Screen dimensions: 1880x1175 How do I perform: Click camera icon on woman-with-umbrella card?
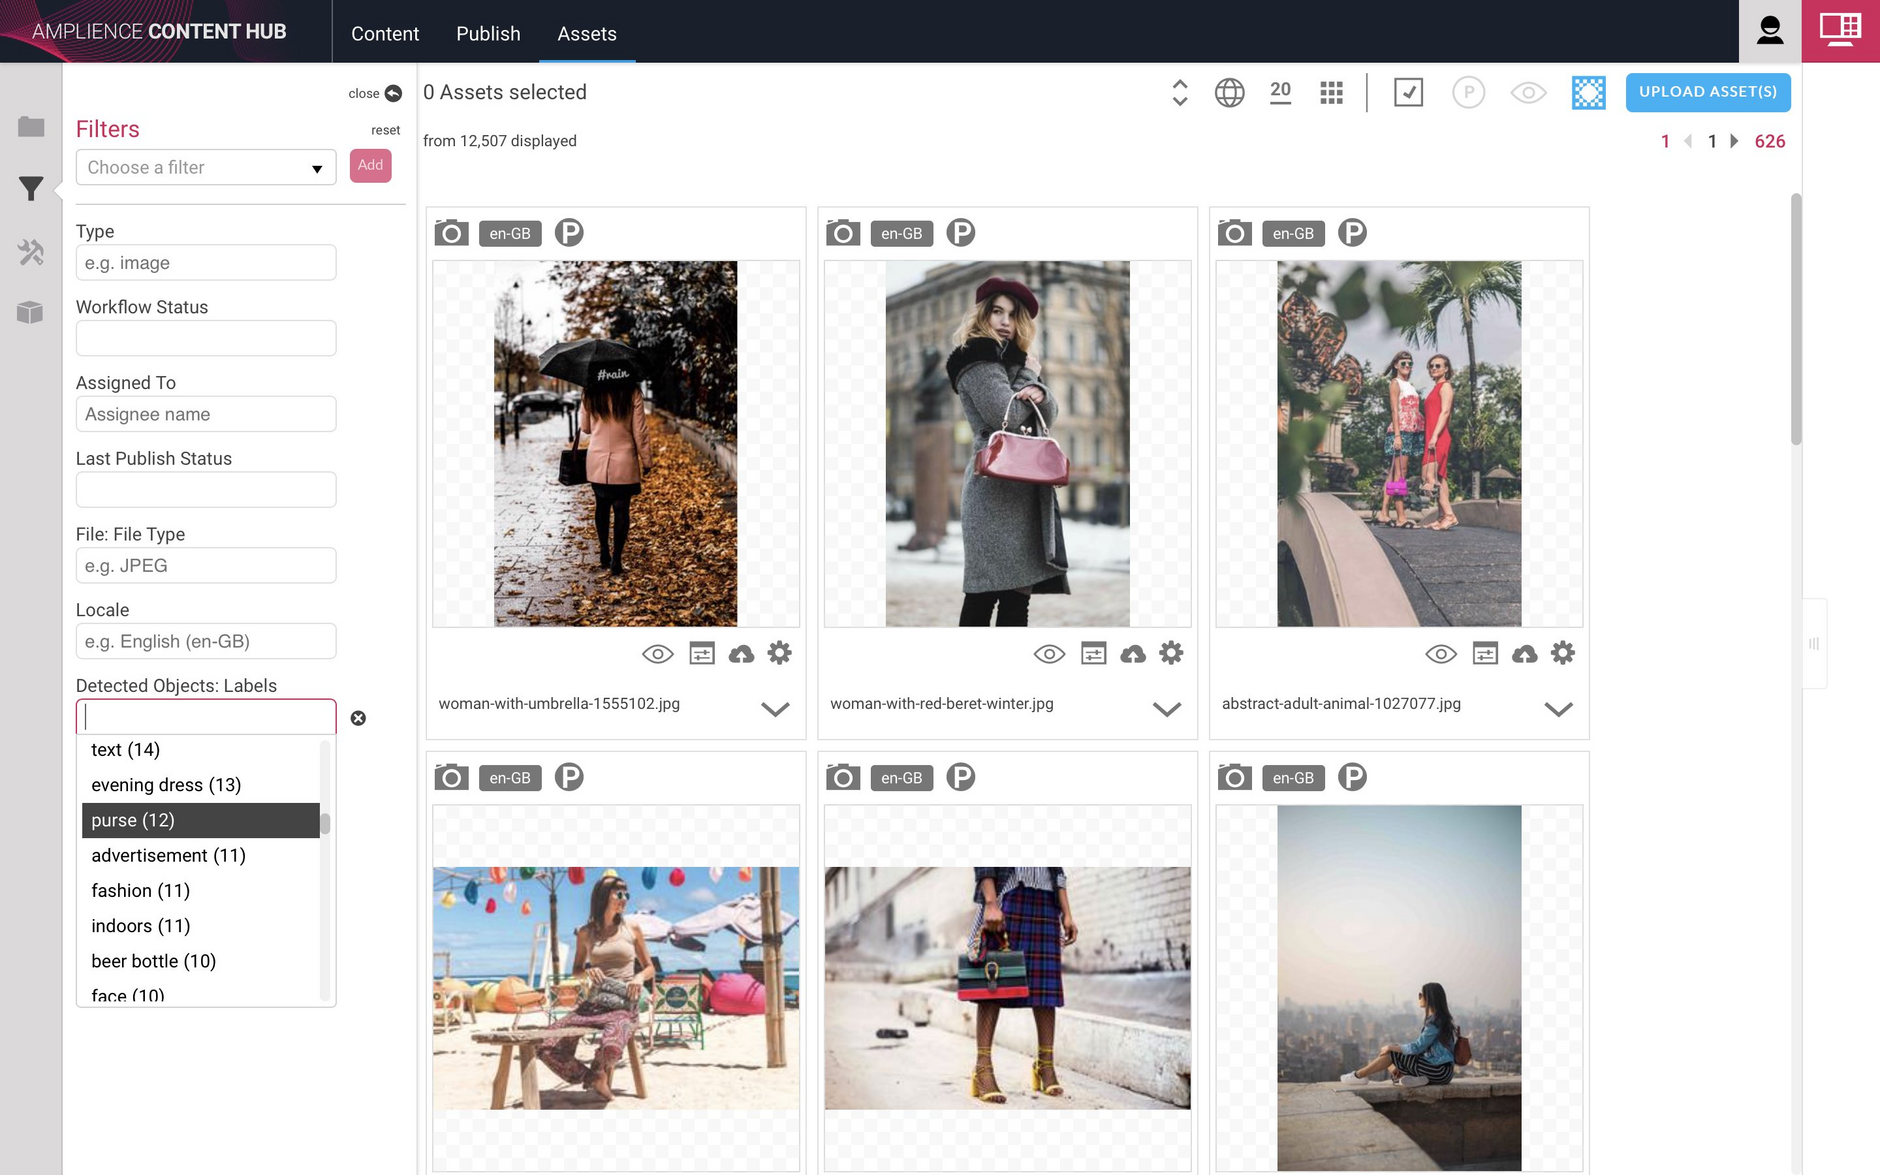(451, 233)
